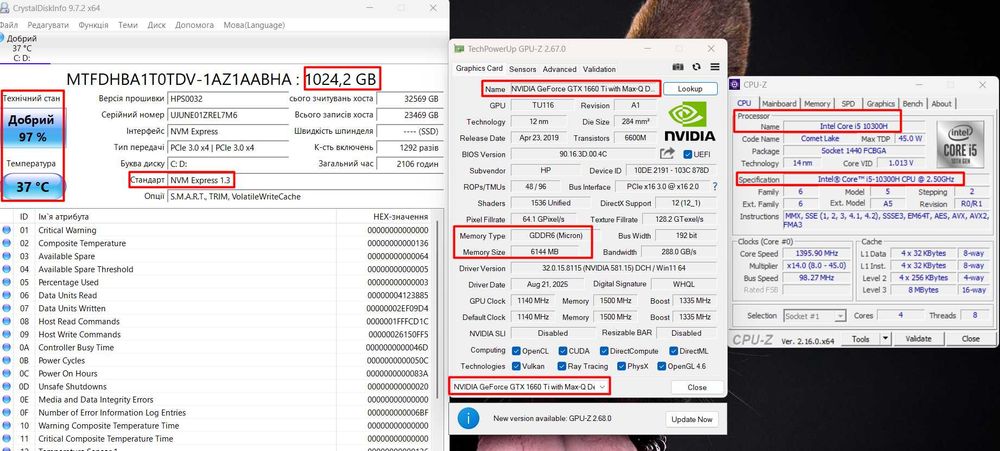This screenshot has width=1000, height=451.
Task: Switch to Validation tab in GPU-Z
Action: click(599, 69)
